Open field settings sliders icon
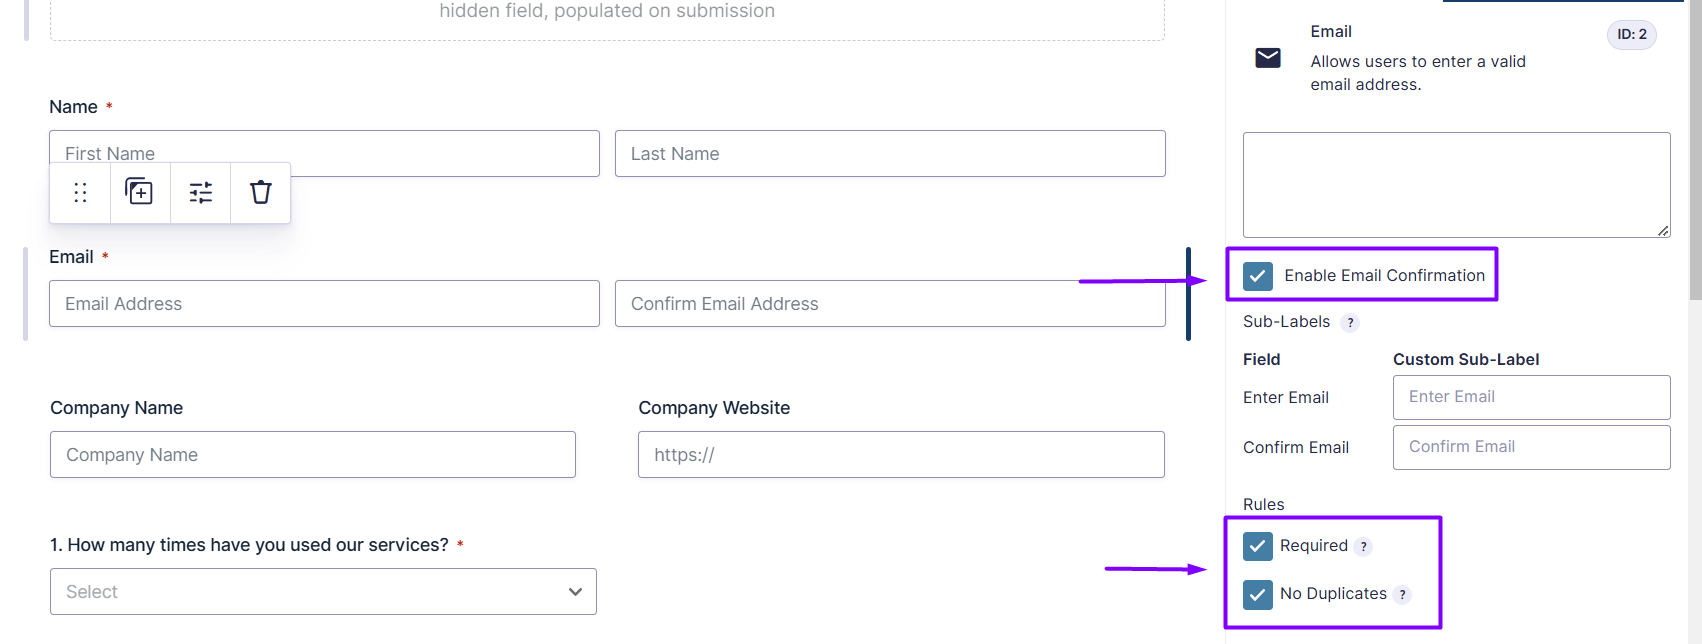 pyautogui.click(x=201, y=192)
